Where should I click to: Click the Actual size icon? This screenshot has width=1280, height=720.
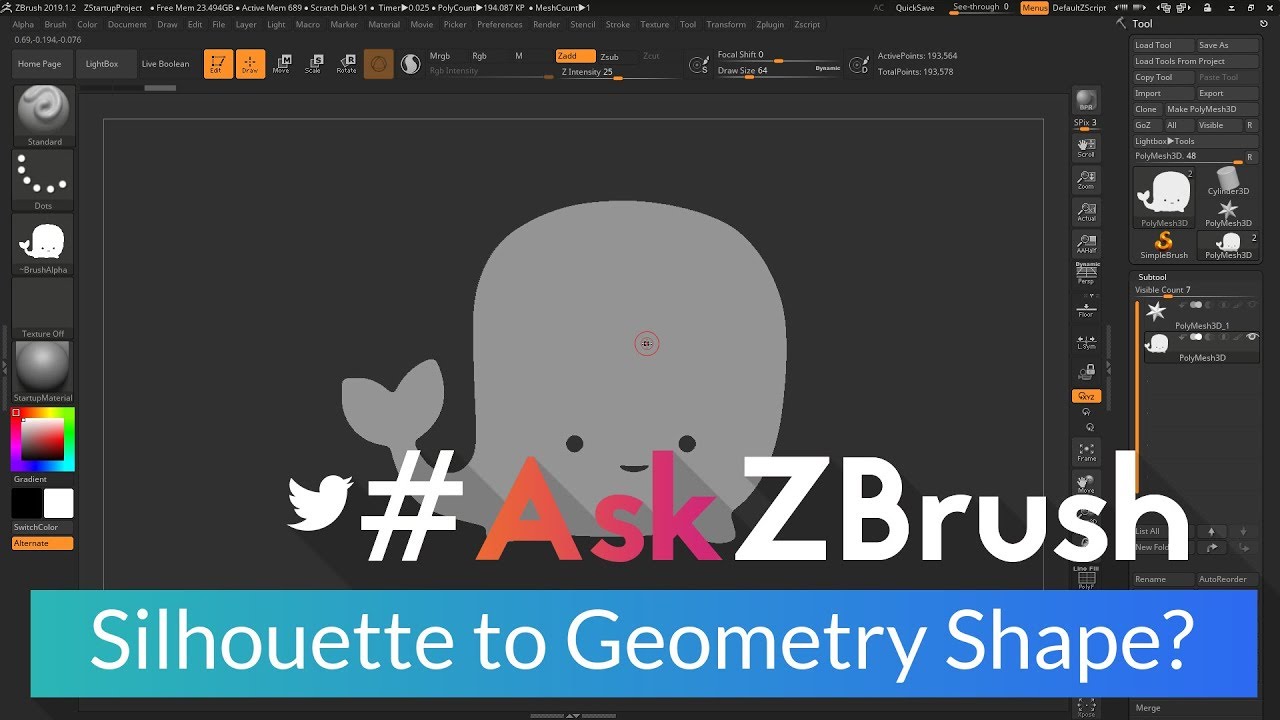click(1086, 212)
